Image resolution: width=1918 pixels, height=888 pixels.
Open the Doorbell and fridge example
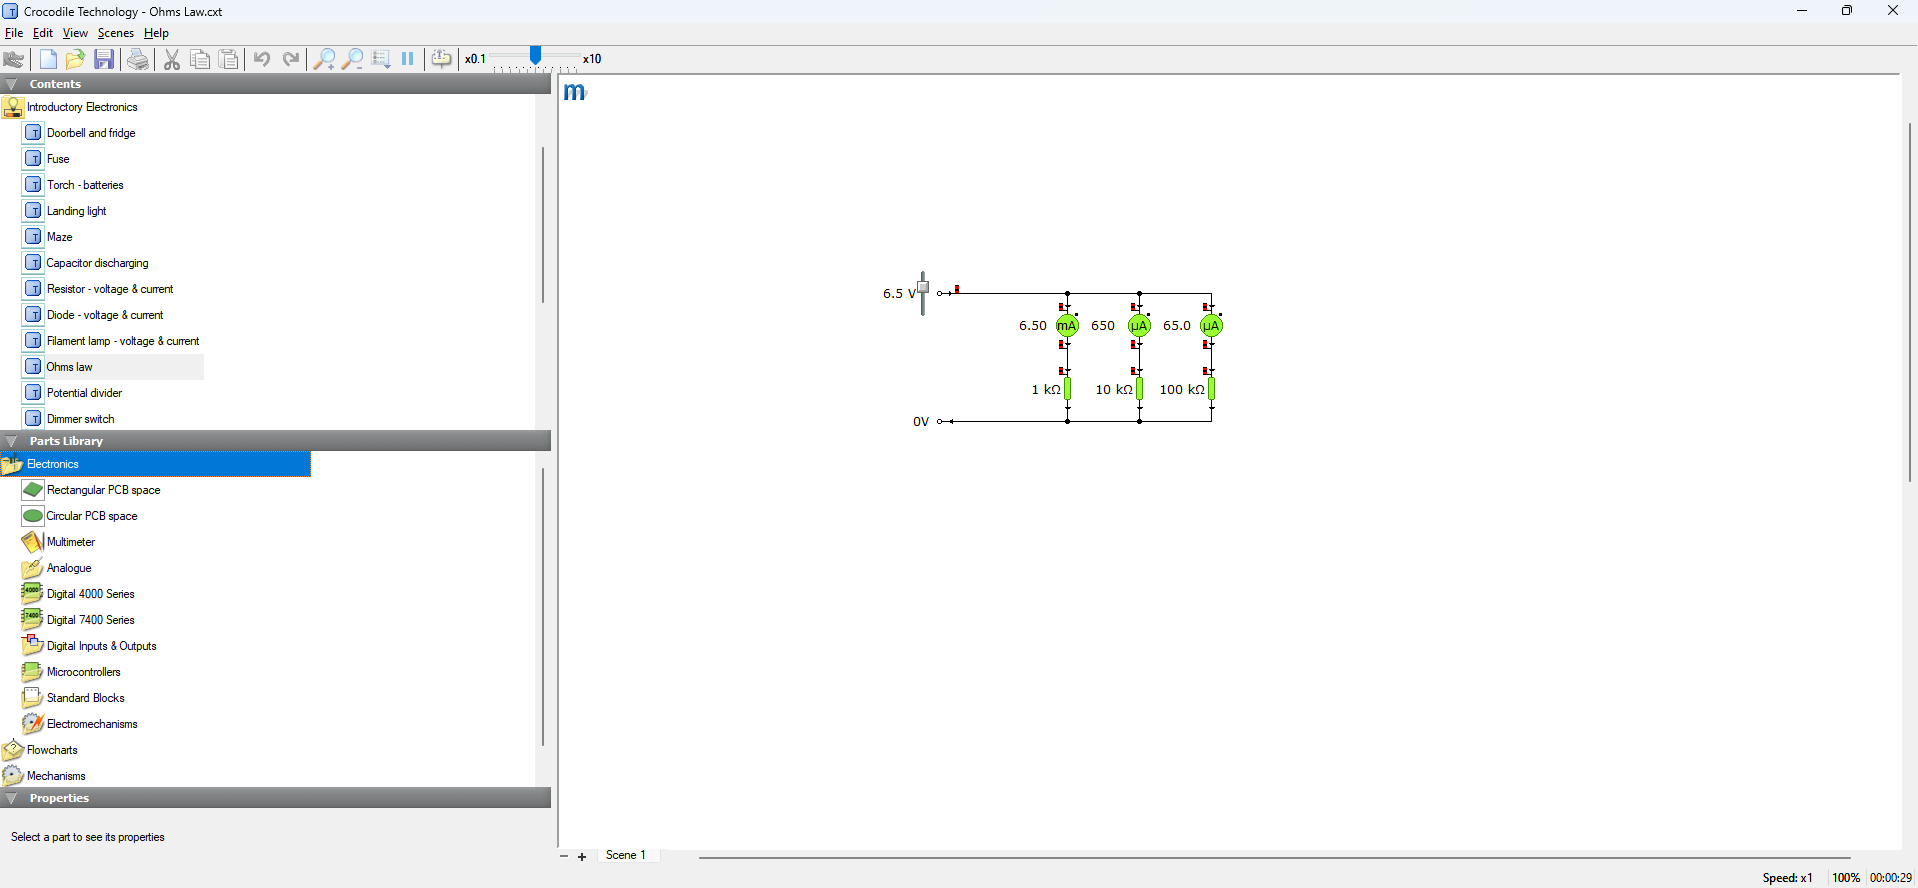80,133
